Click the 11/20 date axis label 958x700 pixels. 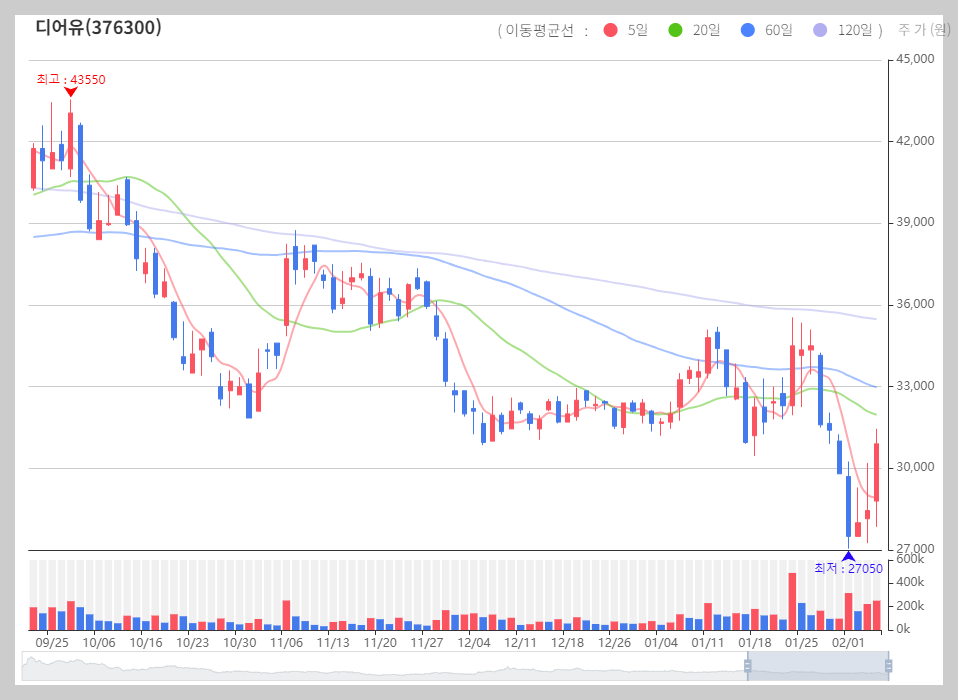click(x=380, y=642)
